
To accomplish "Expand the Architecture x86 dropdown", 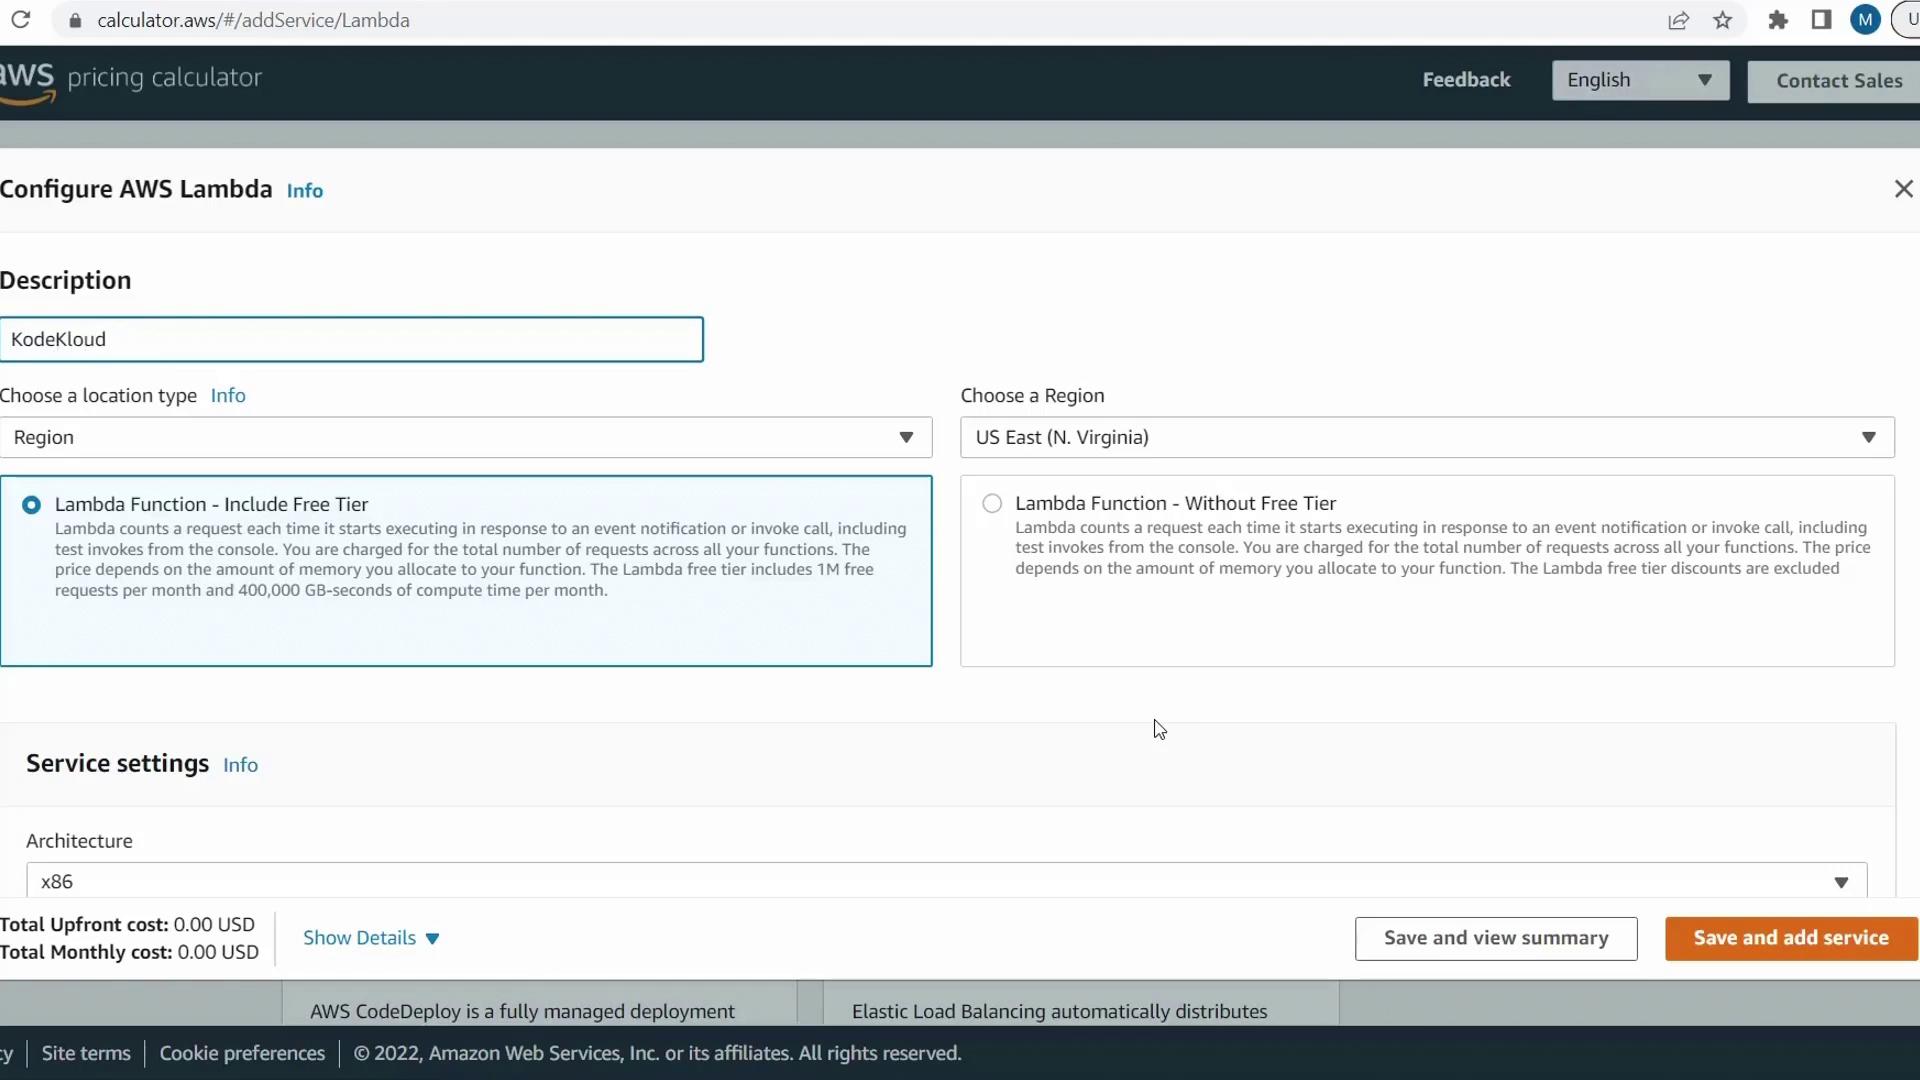I will point(946,882).
